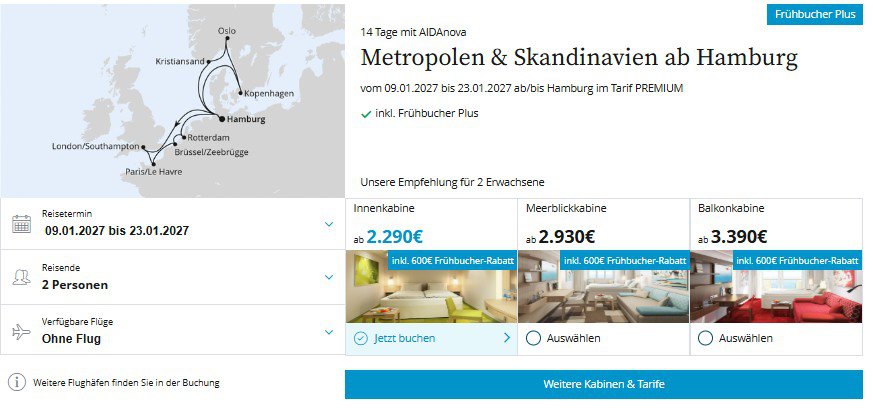873x410 pixels.
Task: Open Weitere Kabinen & Tarife
Action: (x=603, y=384)
